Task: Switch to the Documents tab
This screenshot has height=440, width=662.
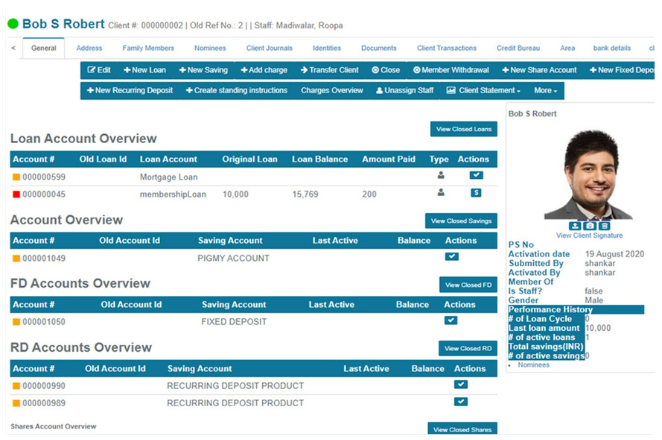Action: click(x=379, y=48)
